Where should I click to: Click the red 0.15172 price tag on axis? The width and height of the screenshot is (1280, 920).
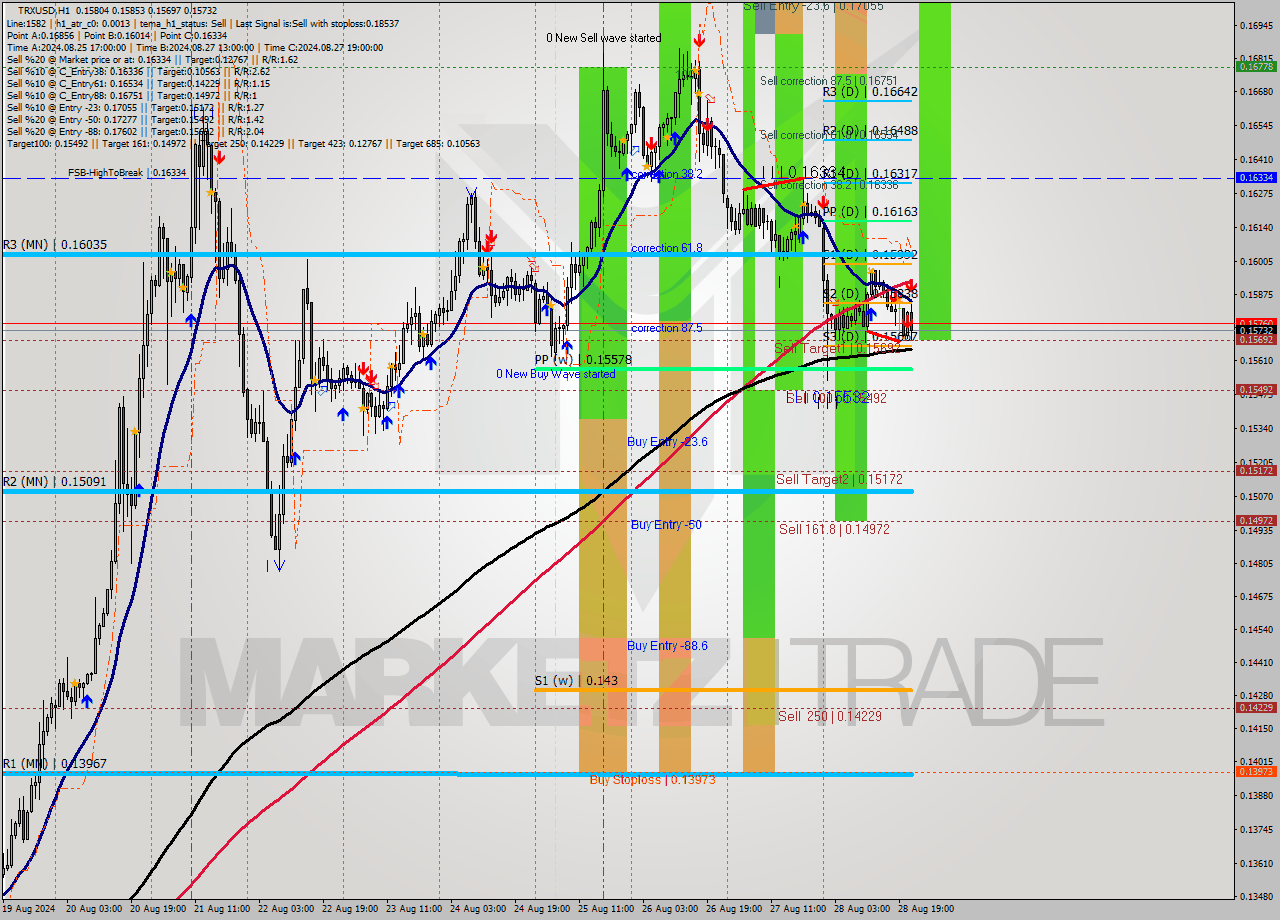[x=1256, y=470]
